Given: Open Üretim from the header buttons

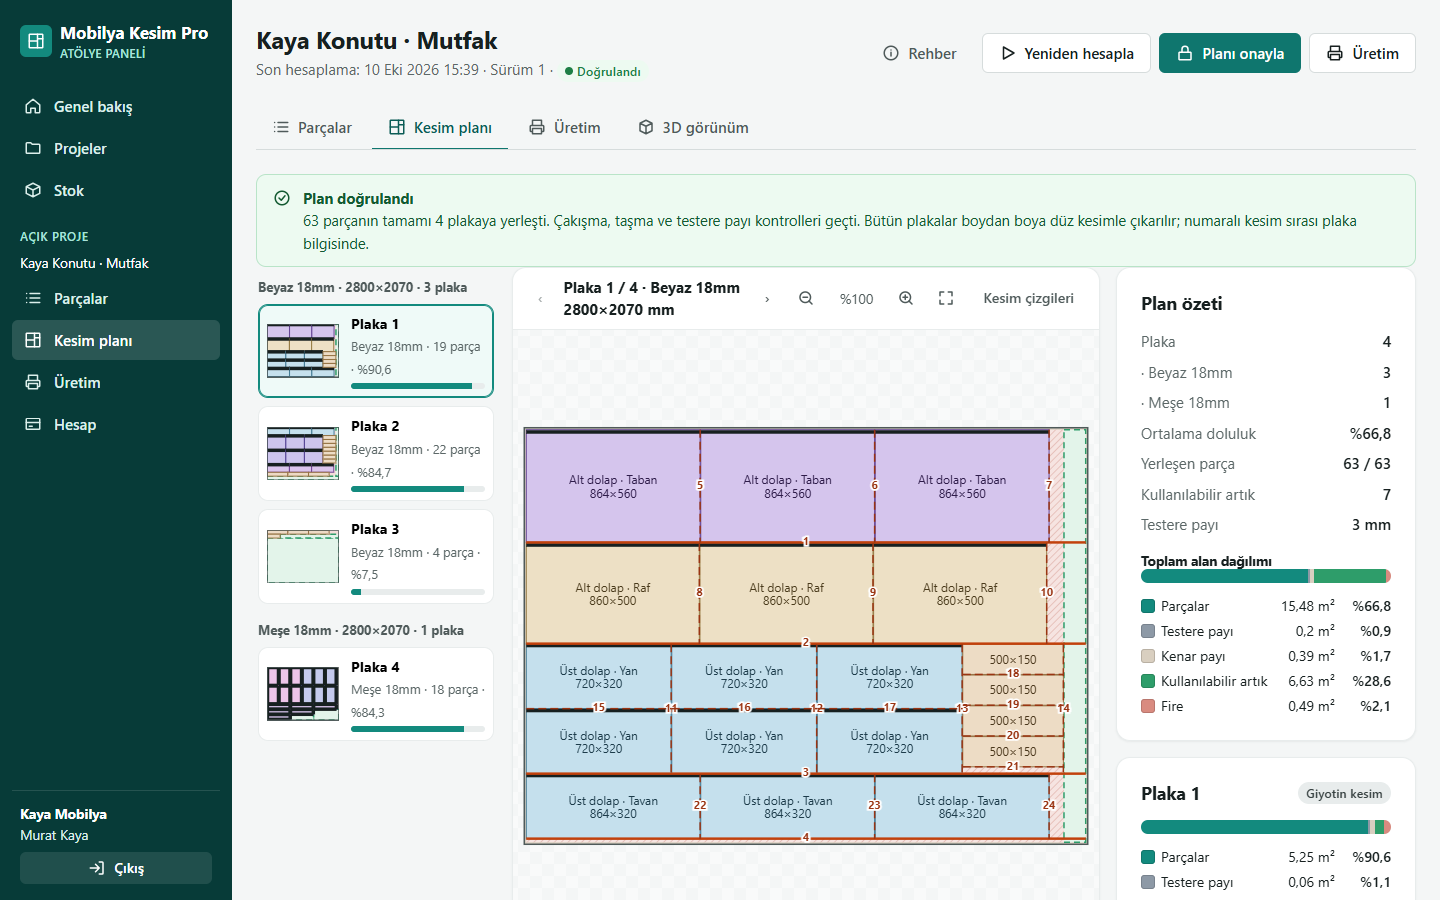Looking at the screenshot, I should [x=1362, y=53].
